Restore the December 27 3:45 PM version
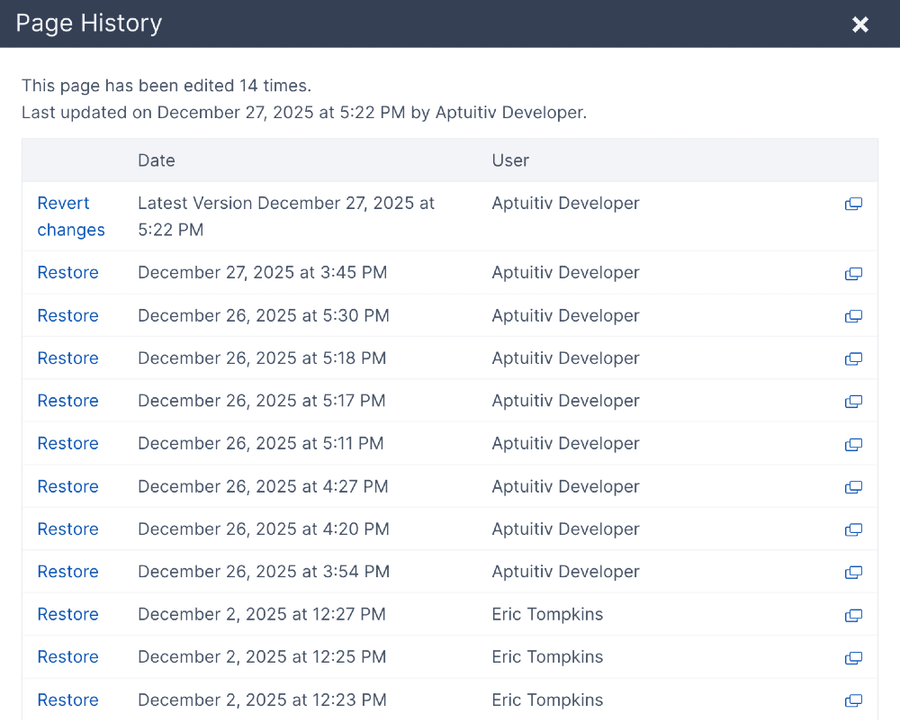The width and height of the screenshot is (900, 720). [67, 272]
